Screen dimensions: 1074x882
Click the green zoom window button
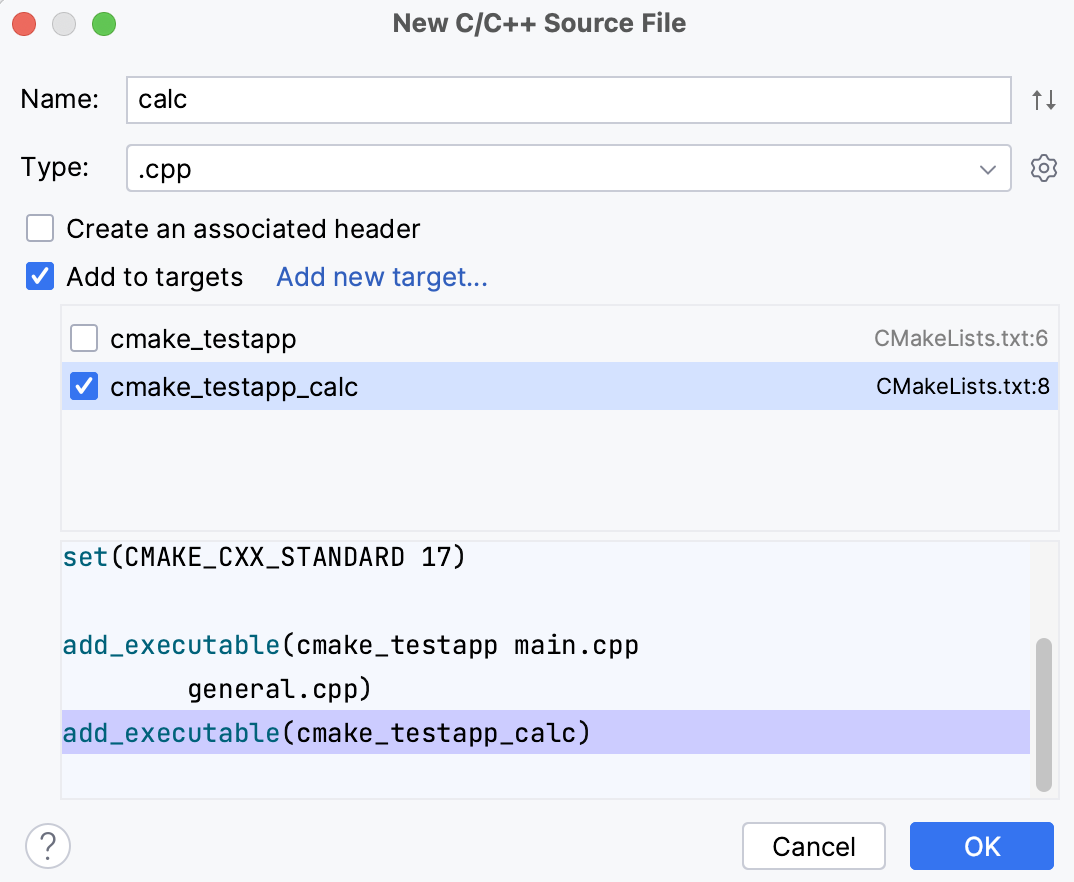(x=103, y=24)
